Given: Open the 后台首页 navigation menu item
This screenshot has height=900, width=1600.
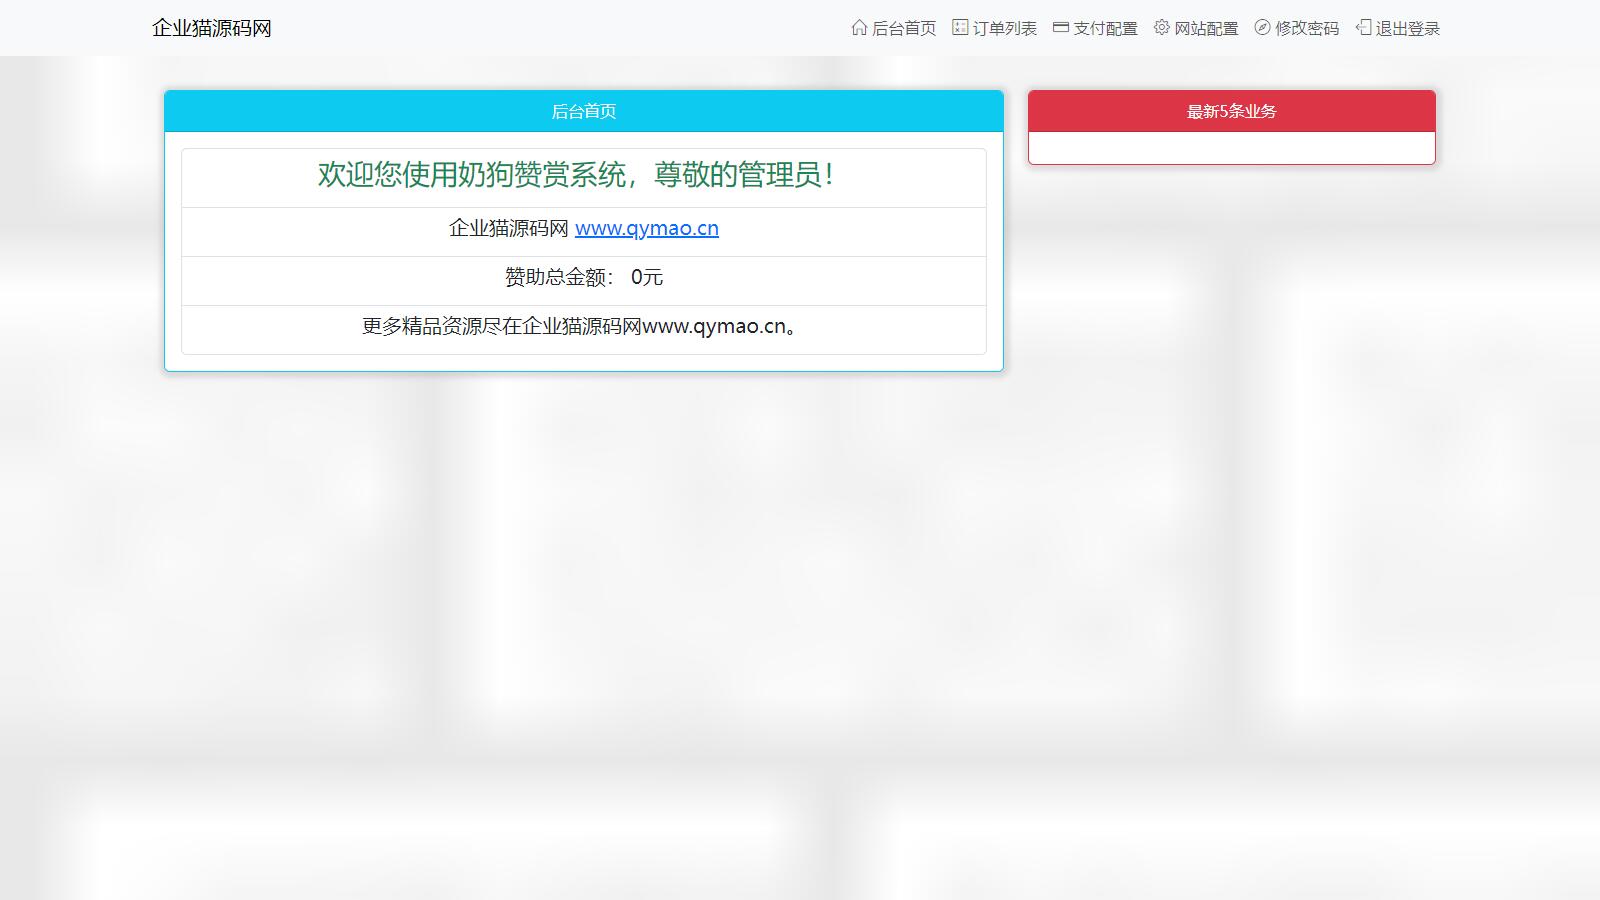Looking at the screenshot, I should coord(904,28).
